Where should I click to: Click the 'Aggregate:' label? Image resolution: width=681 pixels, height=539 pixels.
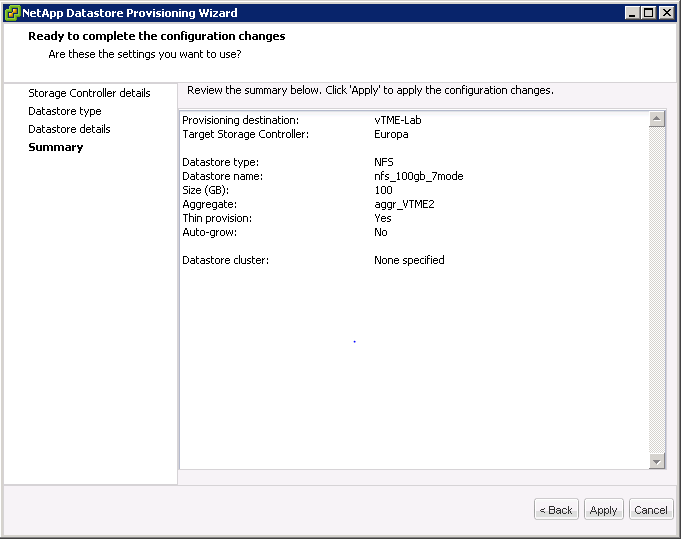[x=209, y=204]
